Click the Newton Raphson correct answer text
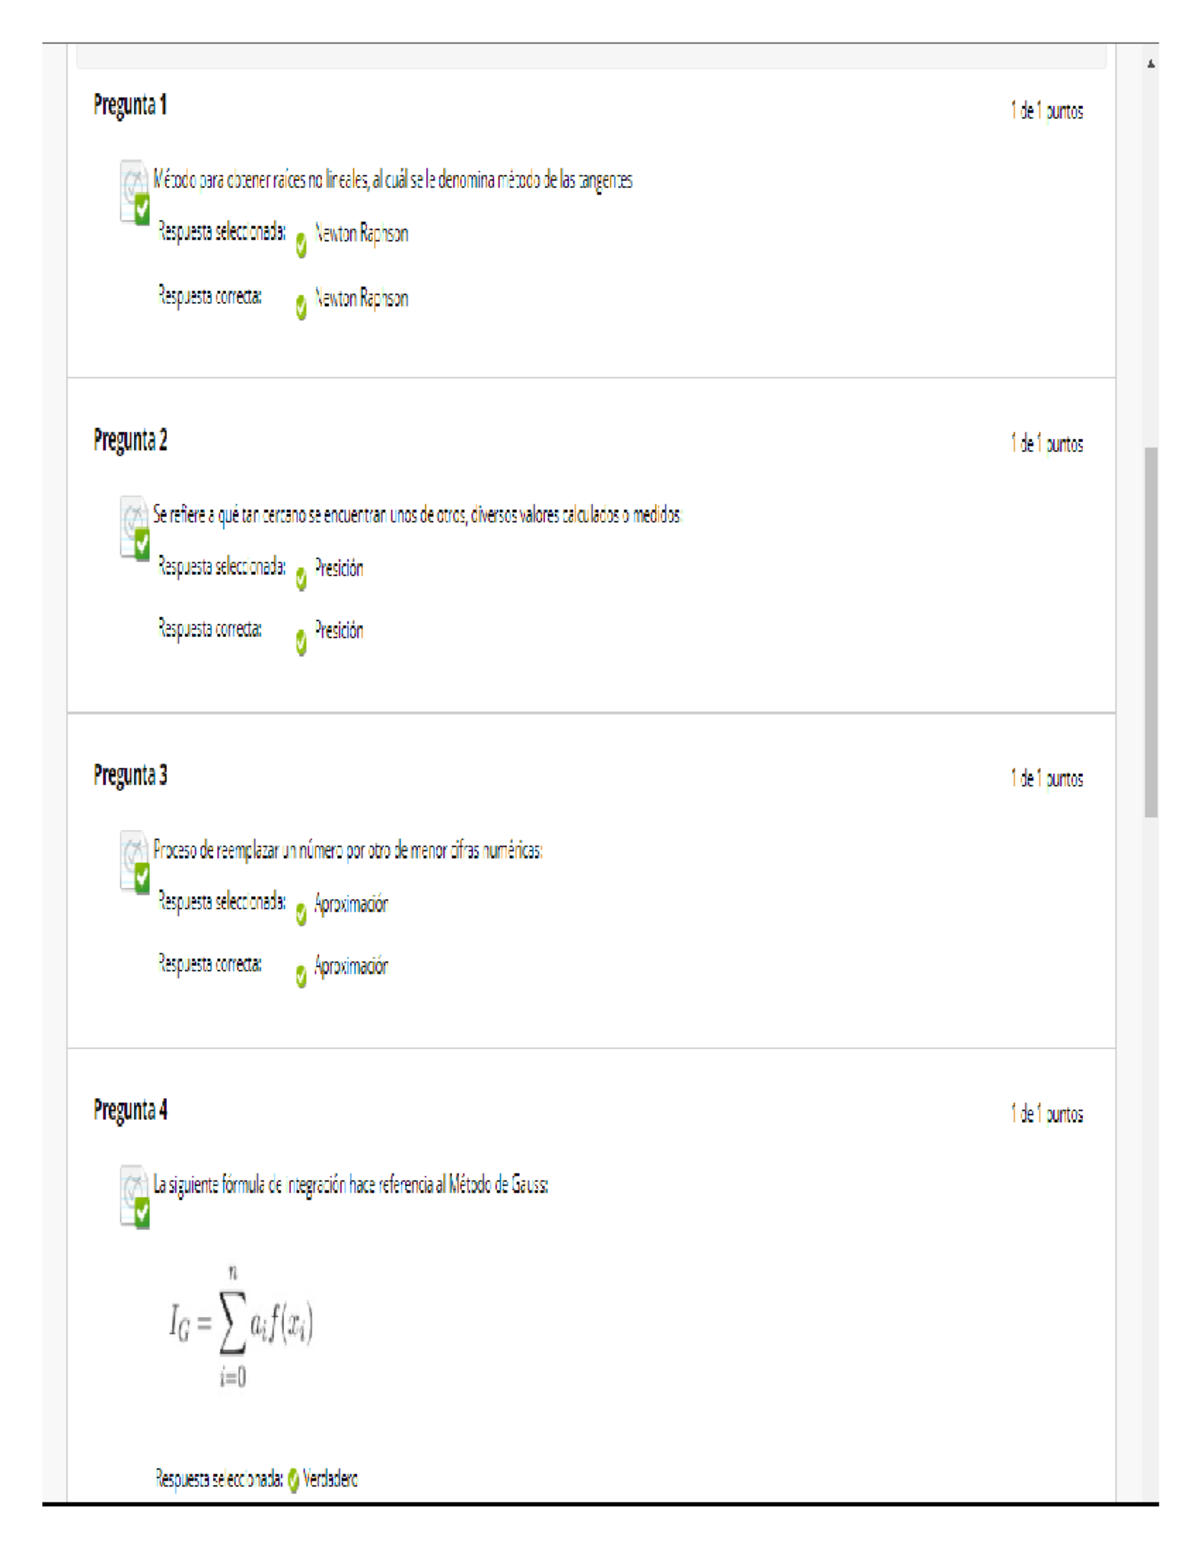Viewport: 1200px width, 1553px height. coord(360,298)
